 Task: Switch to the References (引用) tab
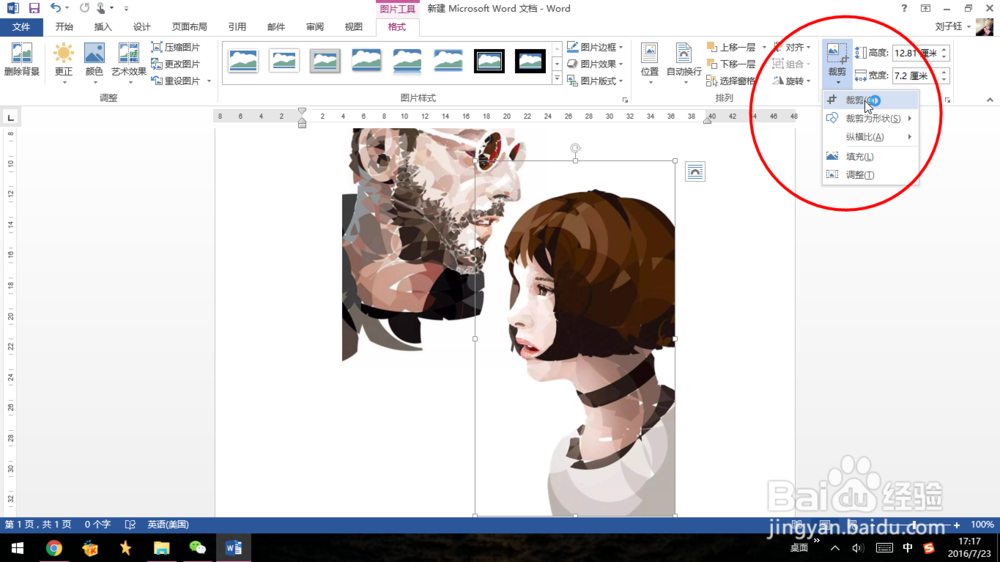click(237, 27)
